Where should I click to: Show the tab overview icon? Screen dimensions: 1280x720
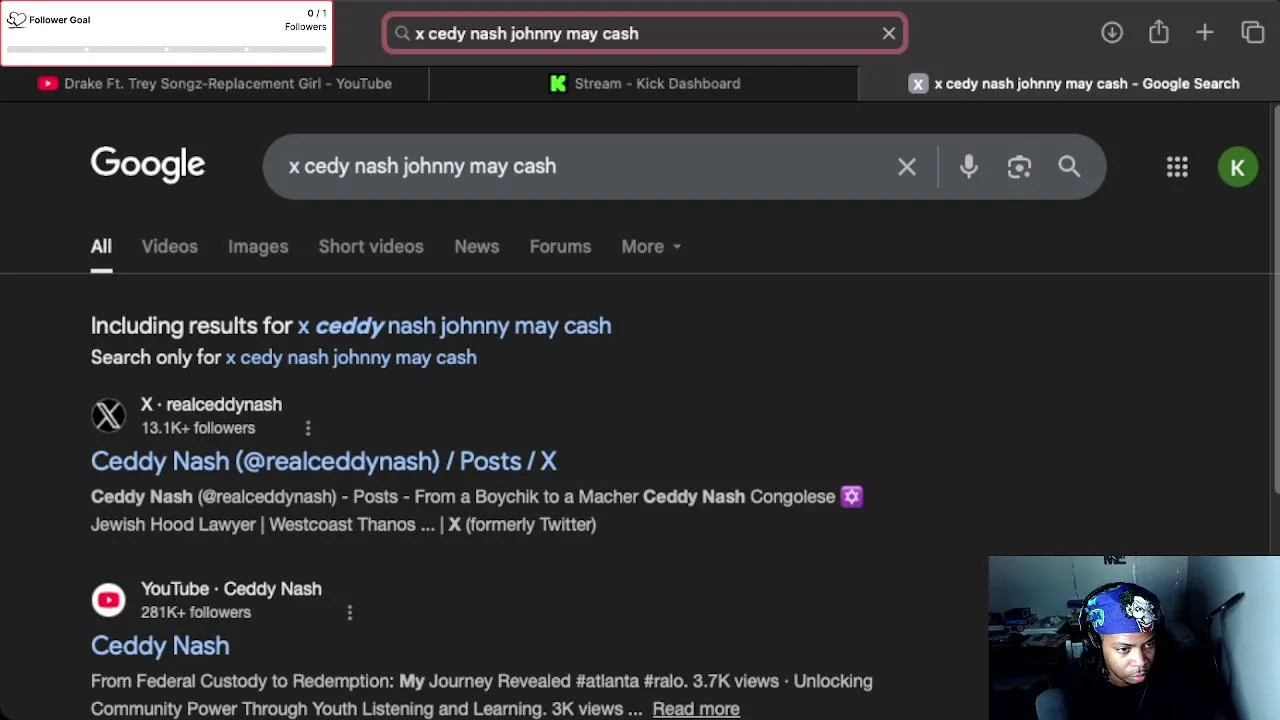tap(1253, 33)
